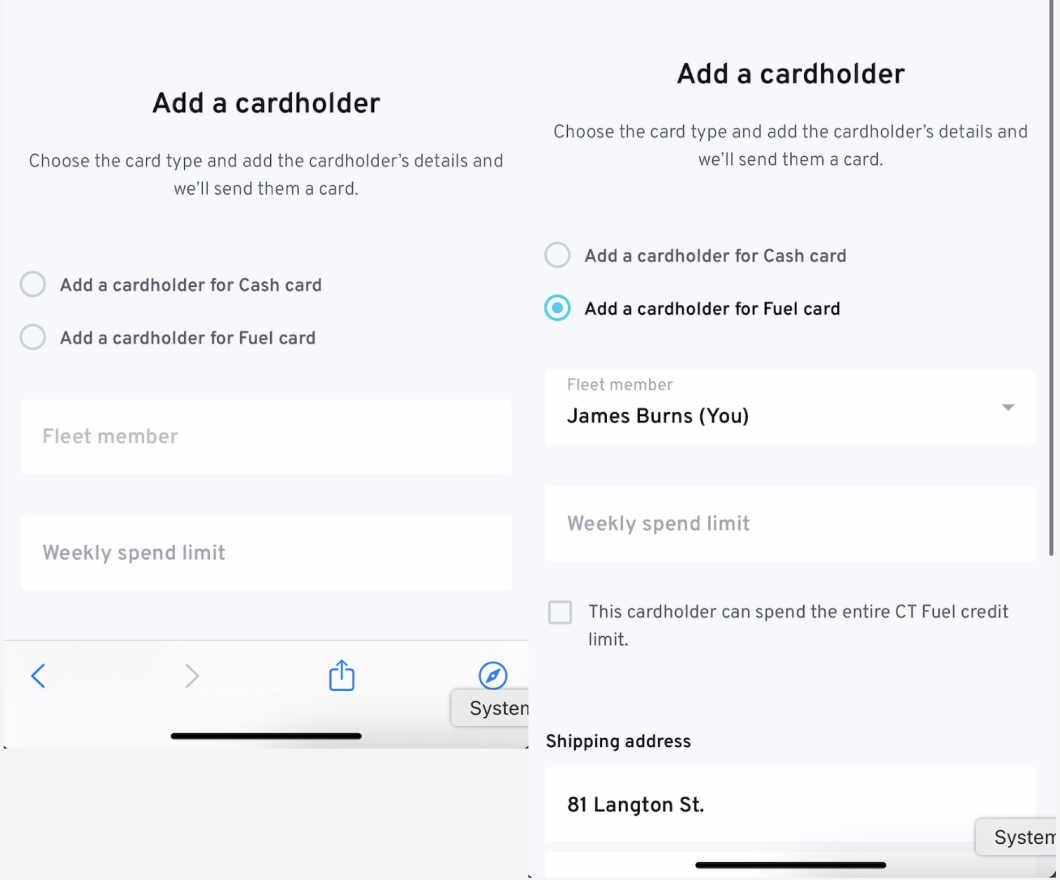Tap home indicator bar under Safari toolbar
Screen dimensions: 1060x880
point(266,736)
